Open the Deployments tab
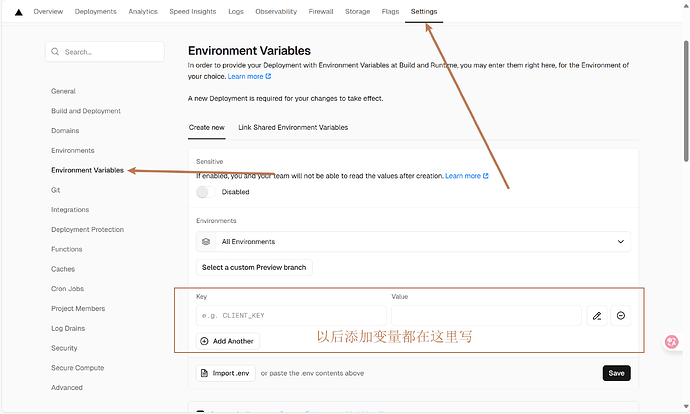 95,11
